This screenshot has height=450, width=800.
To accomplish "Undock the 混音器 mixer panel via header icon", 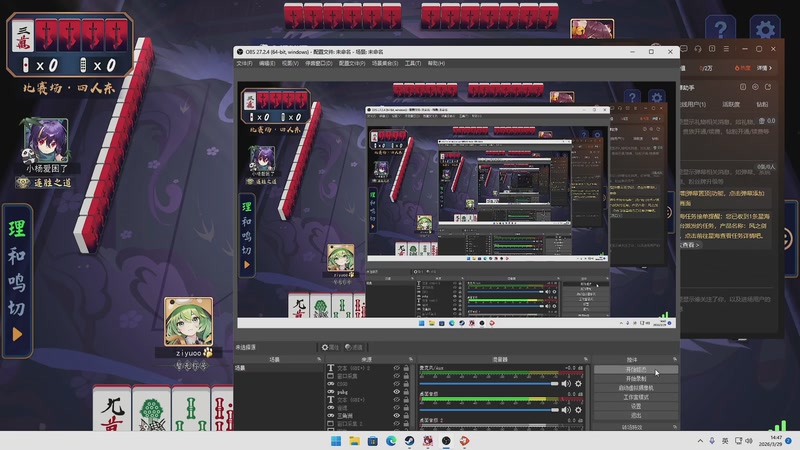I will (x=586, y=360).
